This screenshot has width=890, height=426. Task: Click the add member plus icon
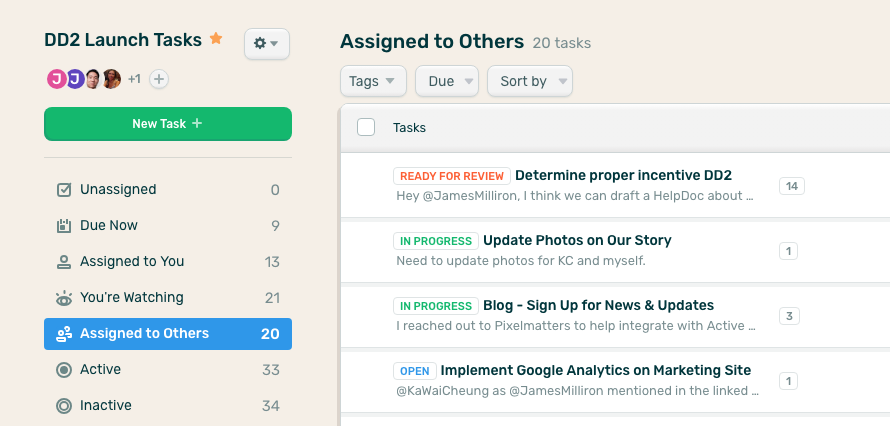point(159,79)
